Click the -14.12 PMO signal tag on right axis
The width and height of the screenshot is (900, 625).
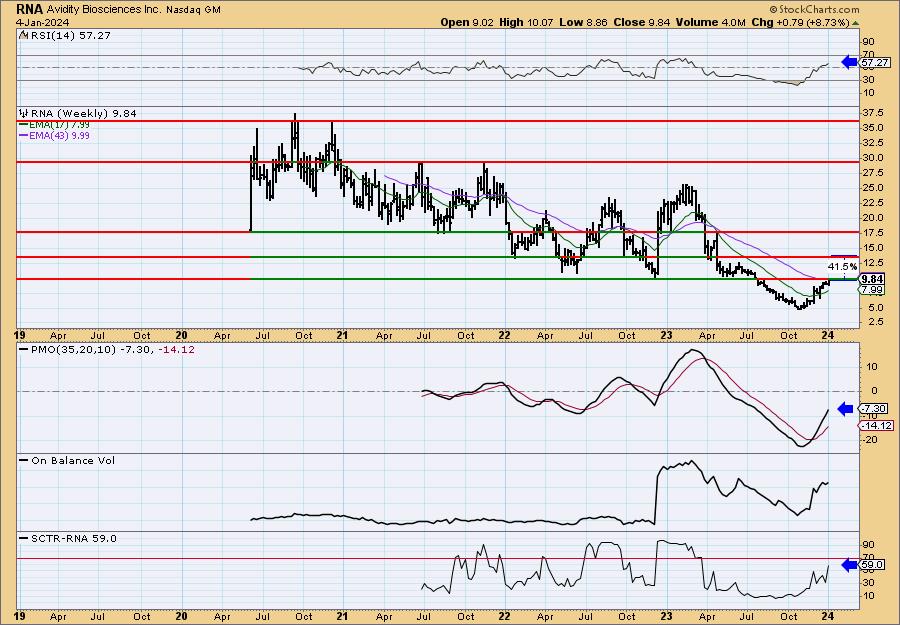875,425
